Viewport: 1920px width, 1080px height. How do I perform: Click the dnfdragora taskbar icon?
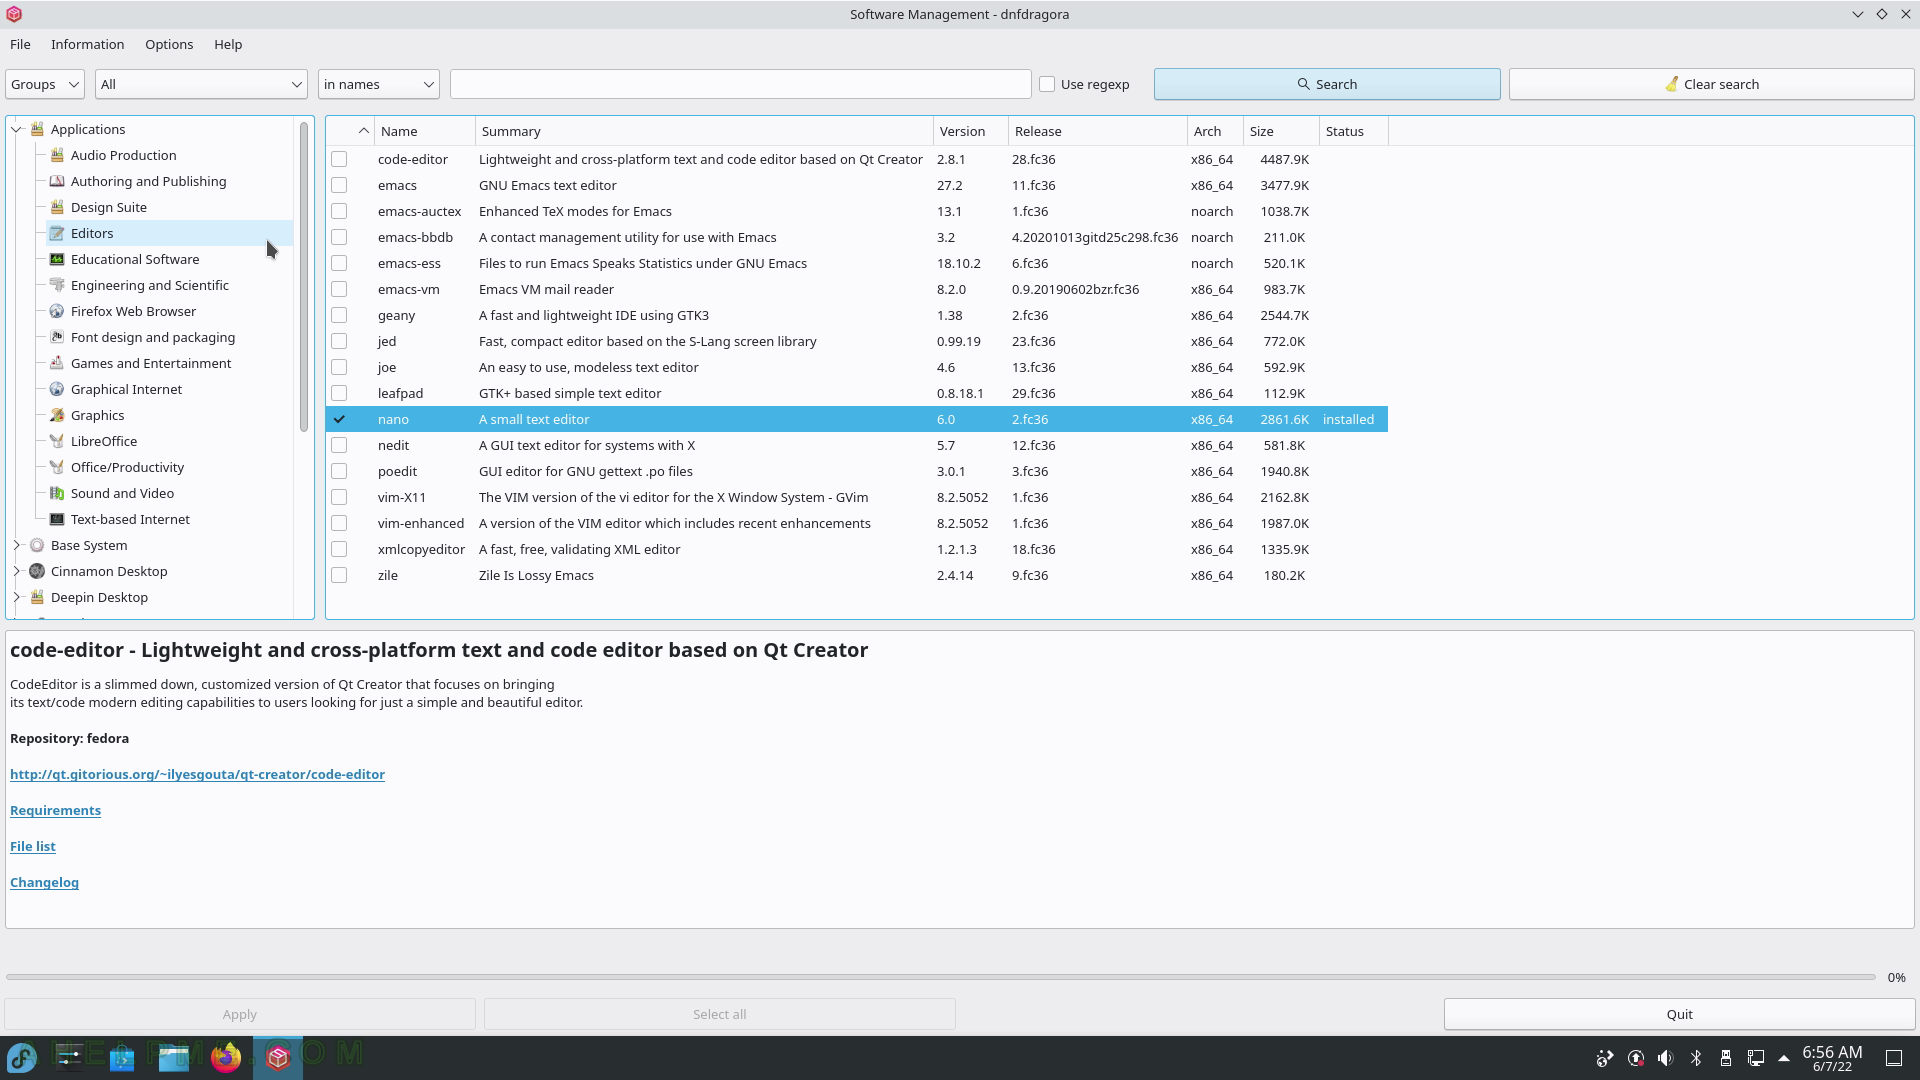[x=278, y=1057]
